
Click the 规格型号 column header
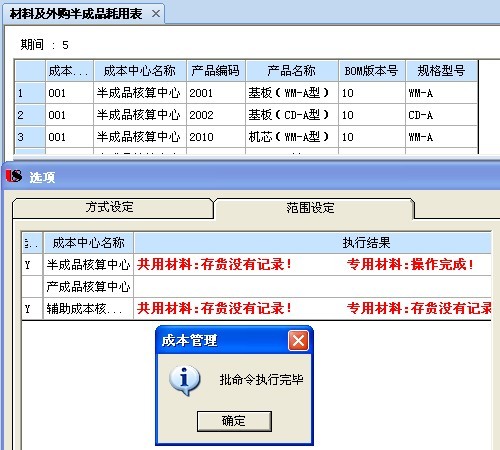[442, 71]
